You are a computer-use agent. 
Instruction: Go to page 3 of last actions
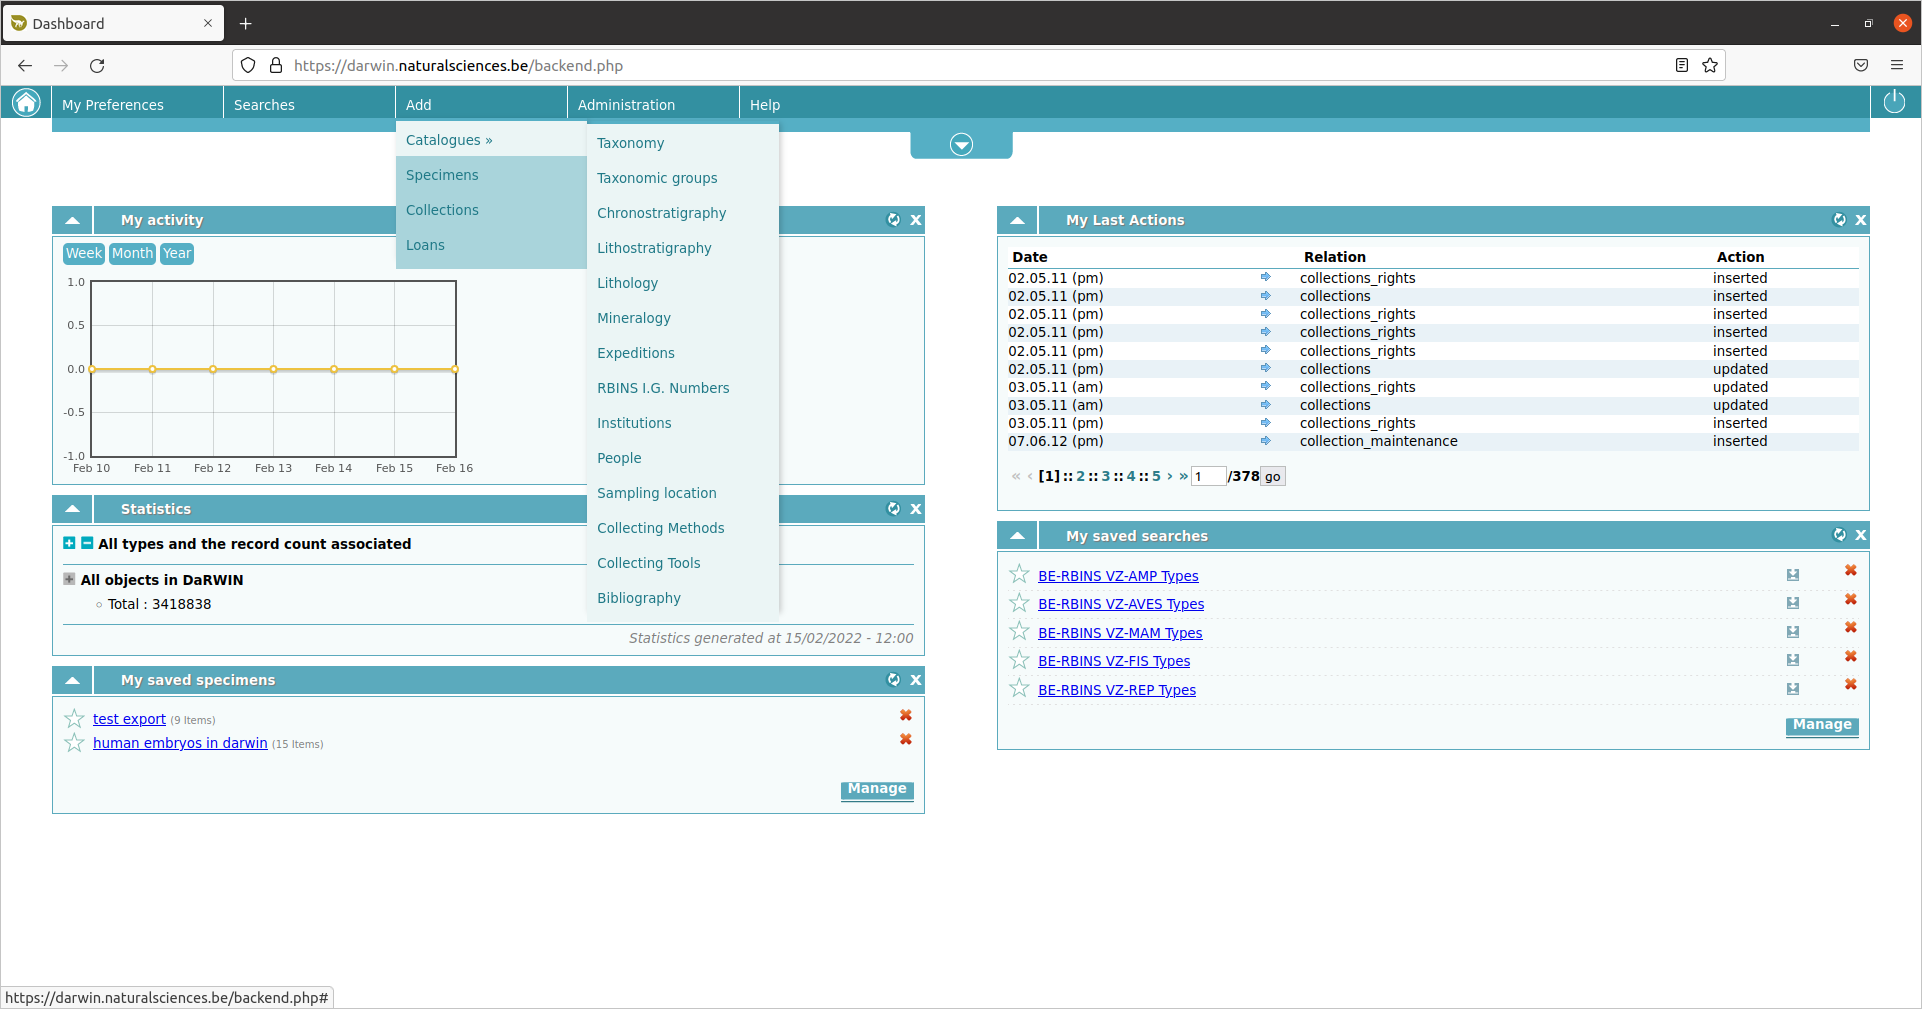coord(1105,477)
